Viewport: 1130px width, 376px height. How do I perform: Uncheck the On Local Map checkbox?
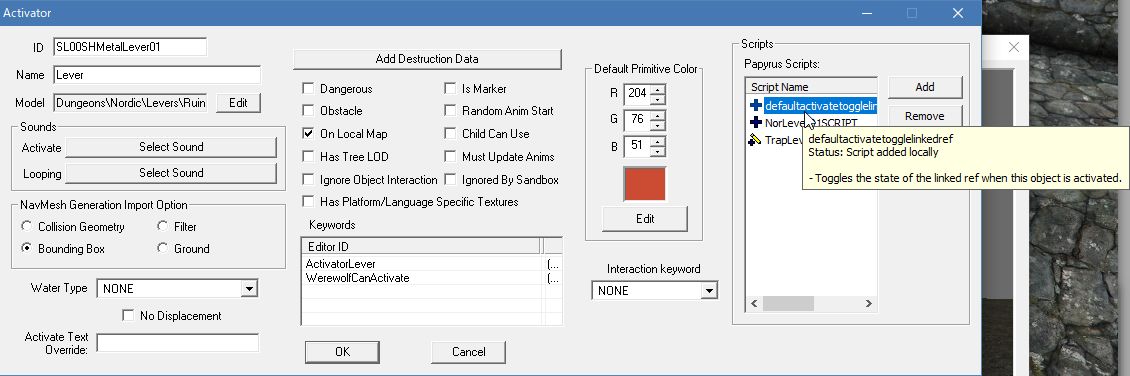coord(308,134)
